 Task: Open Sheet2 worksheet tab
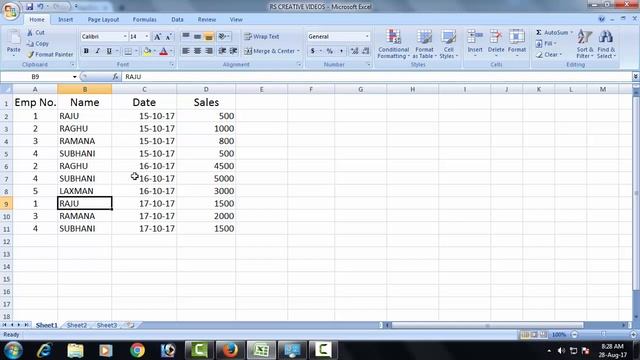77,325
